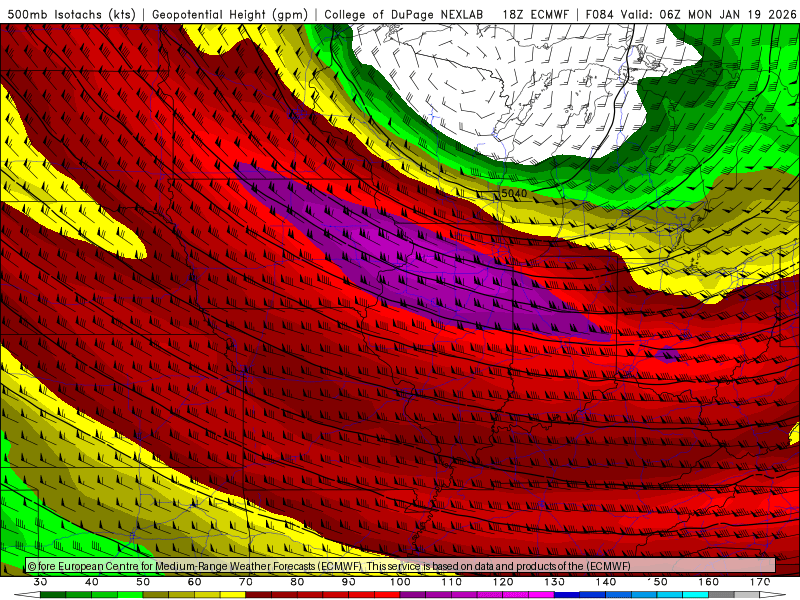Click the '18Z ECMWF' model run label
800x600 pixels.
pos(535,15)
